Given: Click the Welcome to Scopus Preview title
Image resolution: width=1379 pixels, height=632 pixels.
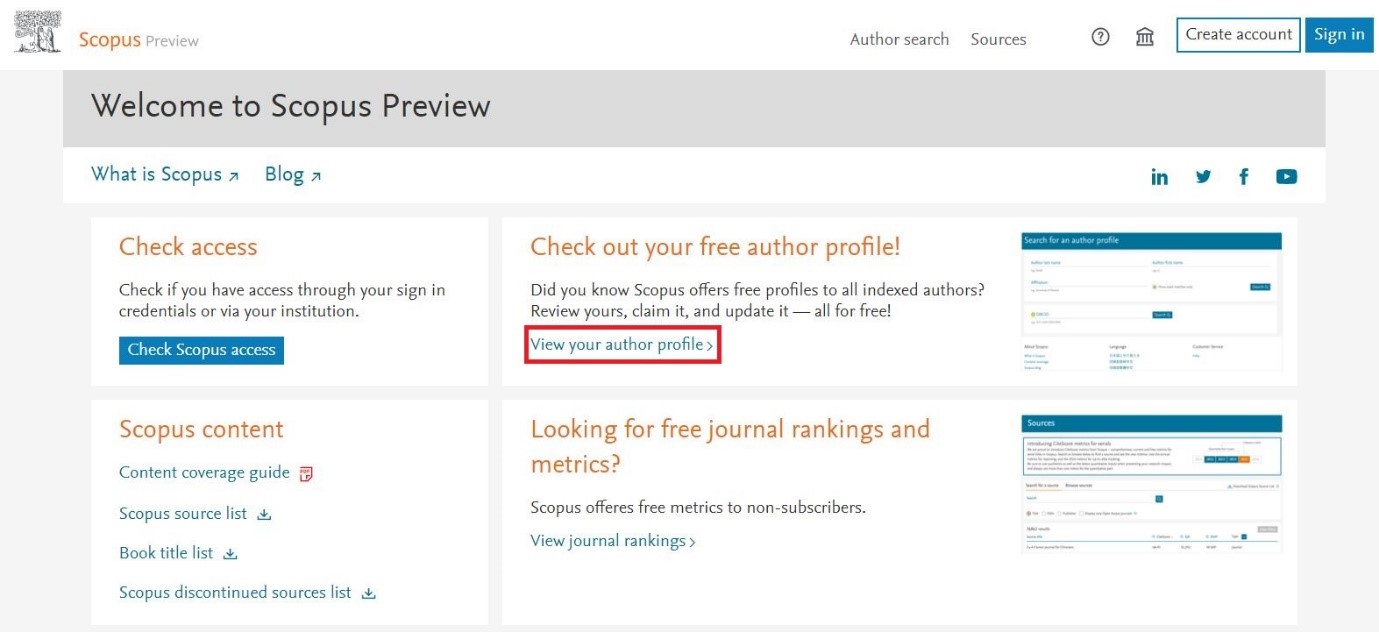Looking at the screenshot, I should coord(291,106).
